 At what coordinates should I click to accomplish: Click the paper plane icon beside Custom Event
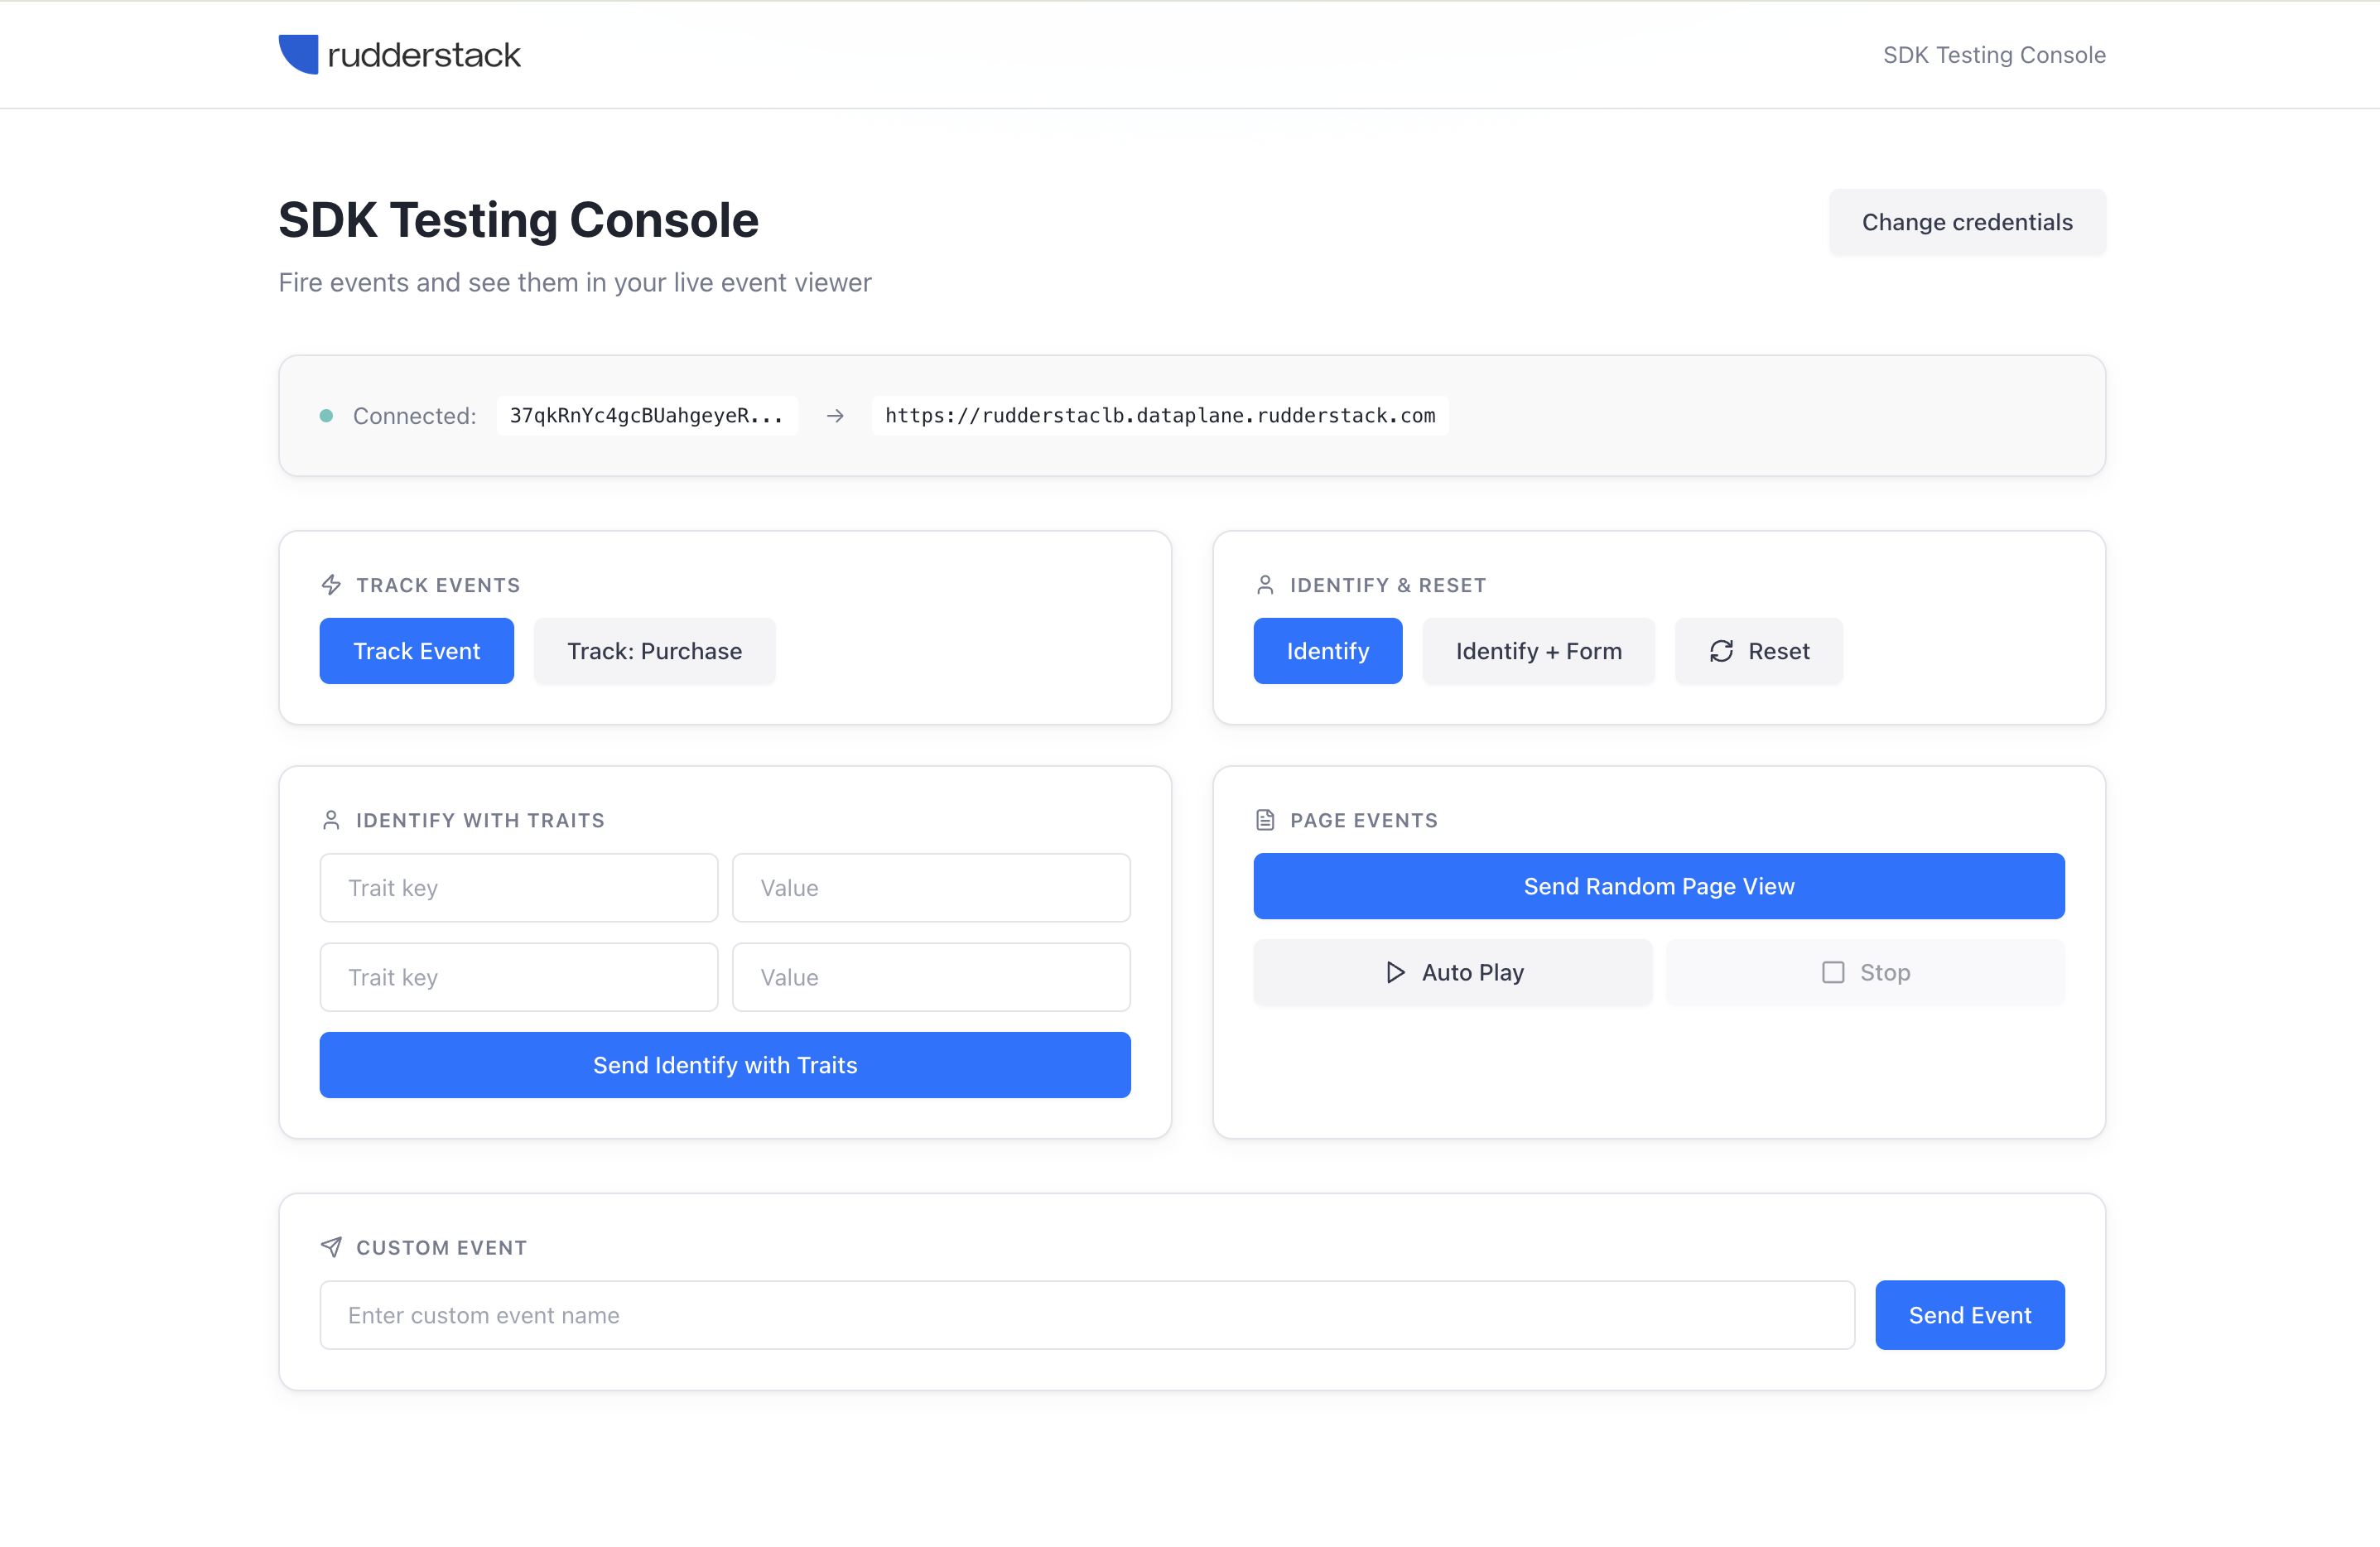330,1247
